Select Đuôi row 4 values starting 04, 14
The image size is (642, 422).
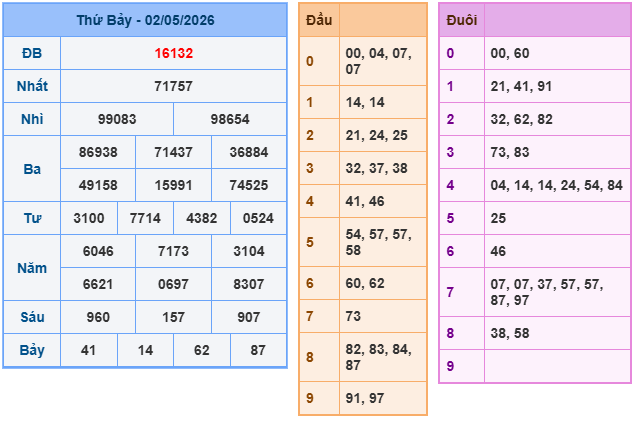[556, 185]
